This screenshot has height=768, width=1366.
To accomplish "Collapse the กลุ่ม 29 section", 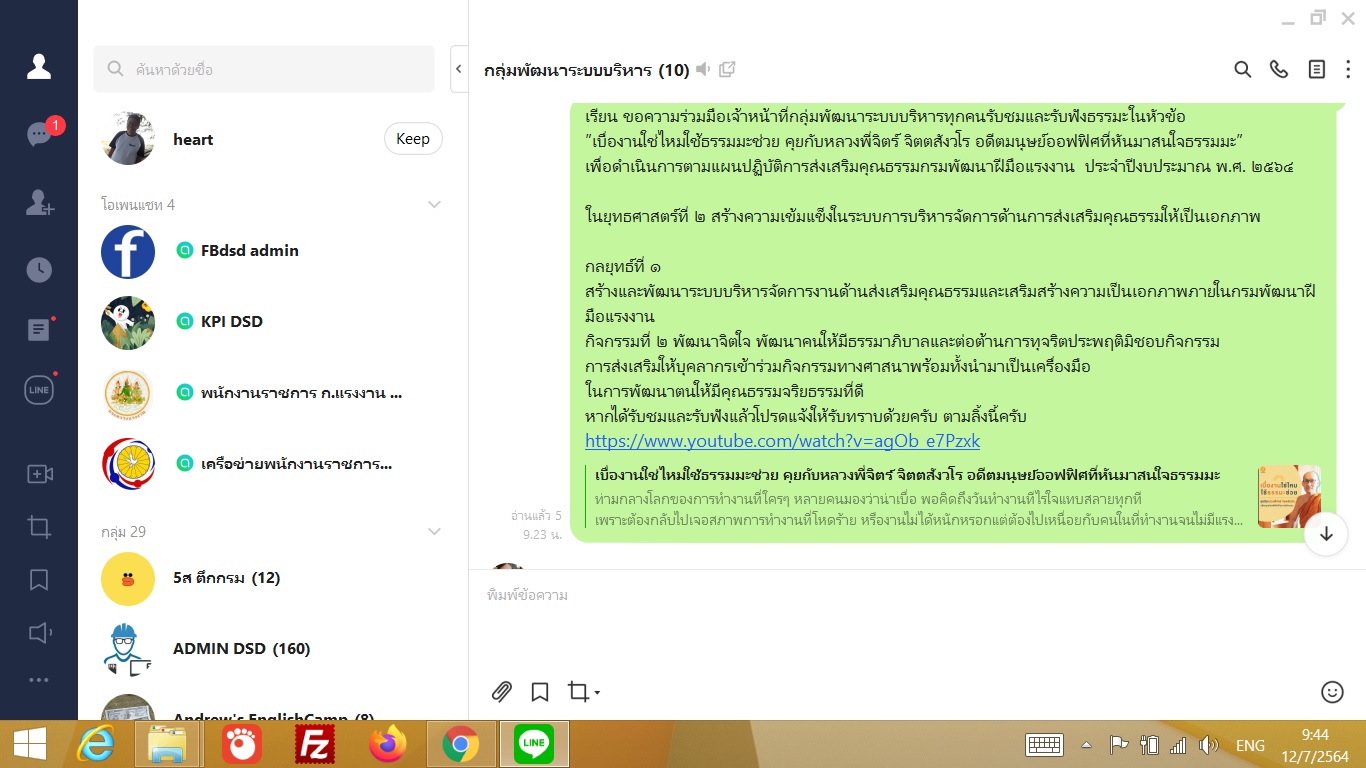I will (434, 532).
